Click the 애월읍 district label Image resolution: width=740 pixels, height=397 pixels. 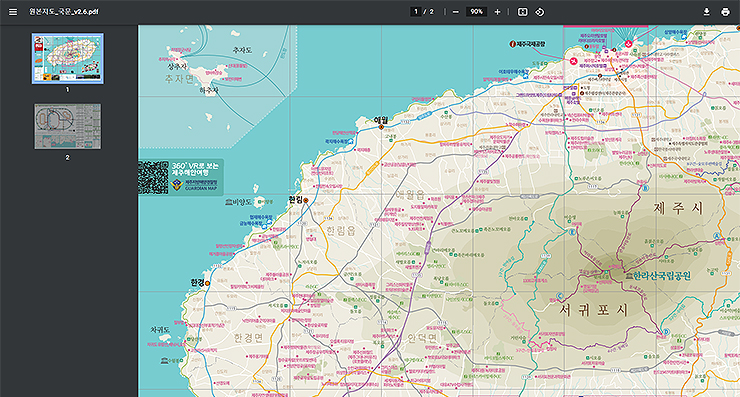click(x=410, y=194)
